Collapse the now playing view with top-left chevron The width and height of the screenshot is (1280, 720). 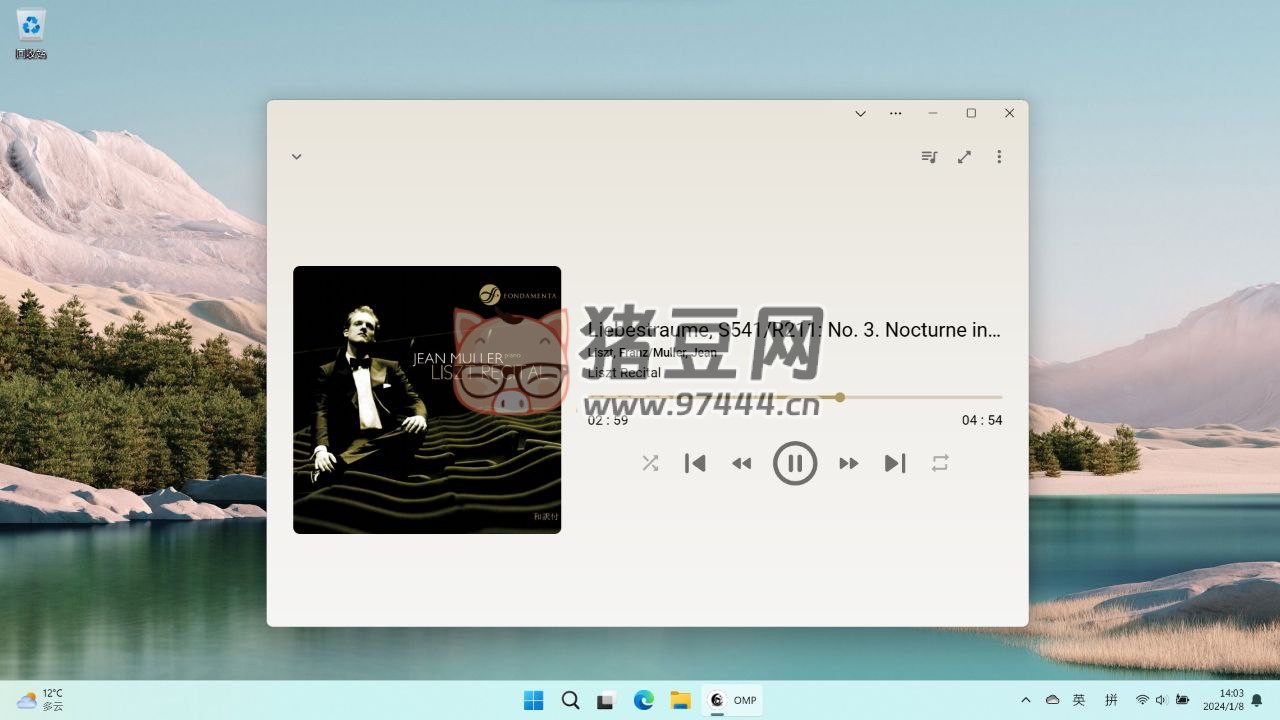click(x=296, y=157)
